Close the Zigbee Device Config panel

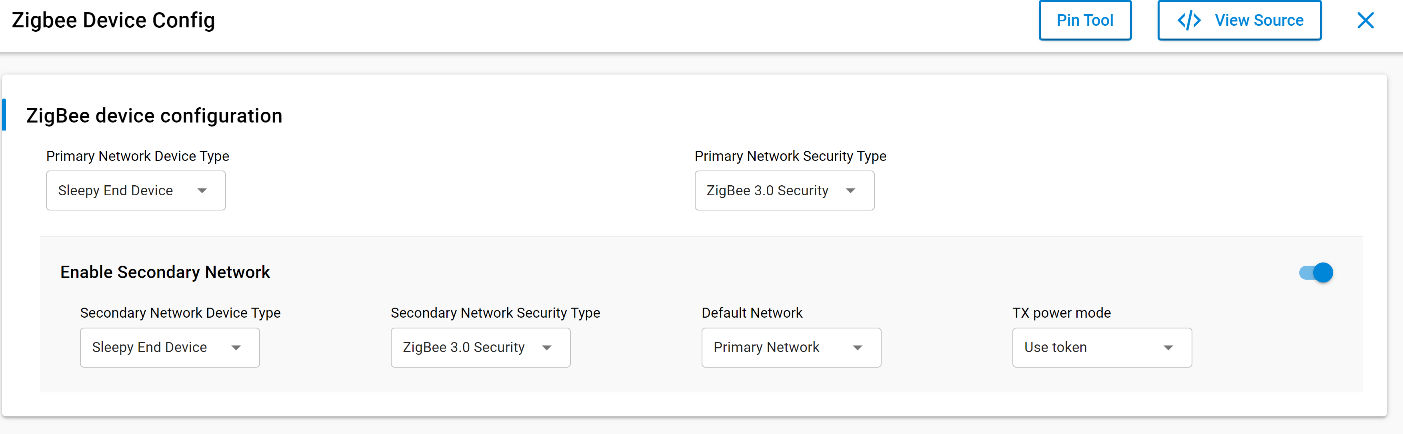tap(1365, 20)
